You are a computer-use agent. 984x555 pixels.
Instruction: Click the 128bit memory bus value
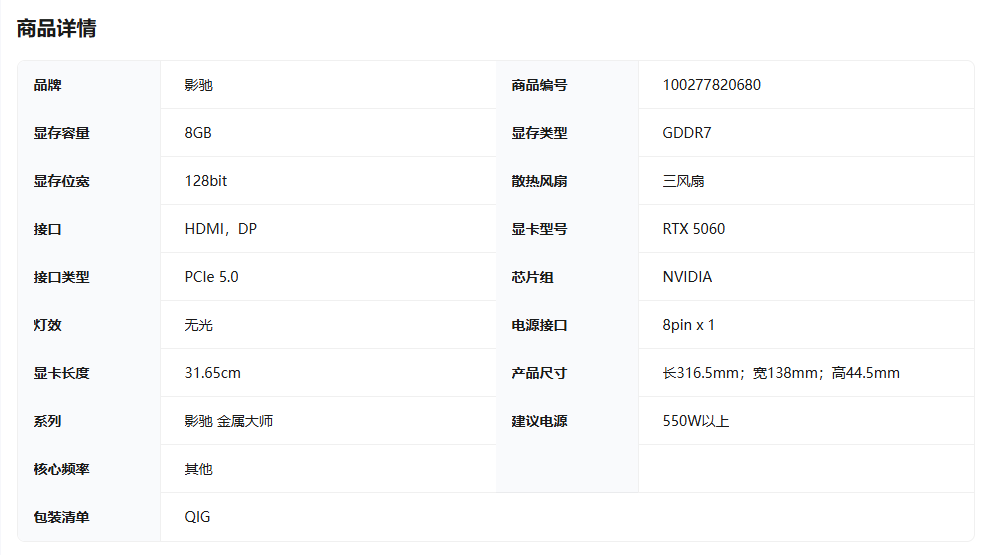[206, 181]
